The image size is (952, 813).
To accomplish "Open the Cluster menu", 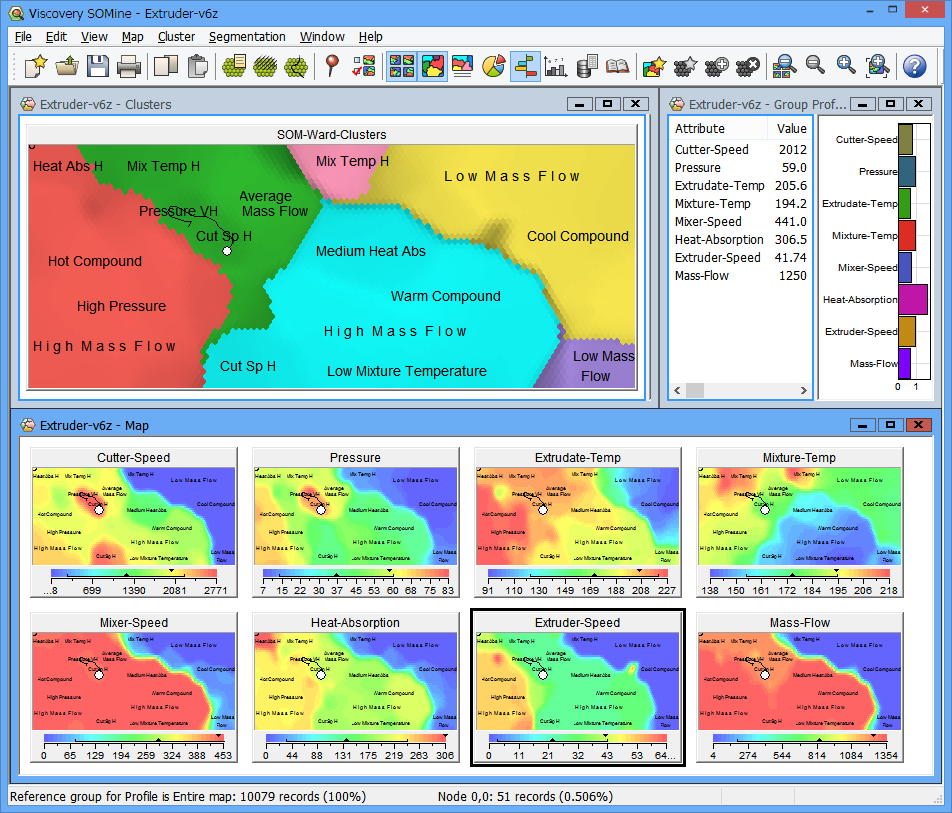I will pyautogui.click(x=176, y=37).
